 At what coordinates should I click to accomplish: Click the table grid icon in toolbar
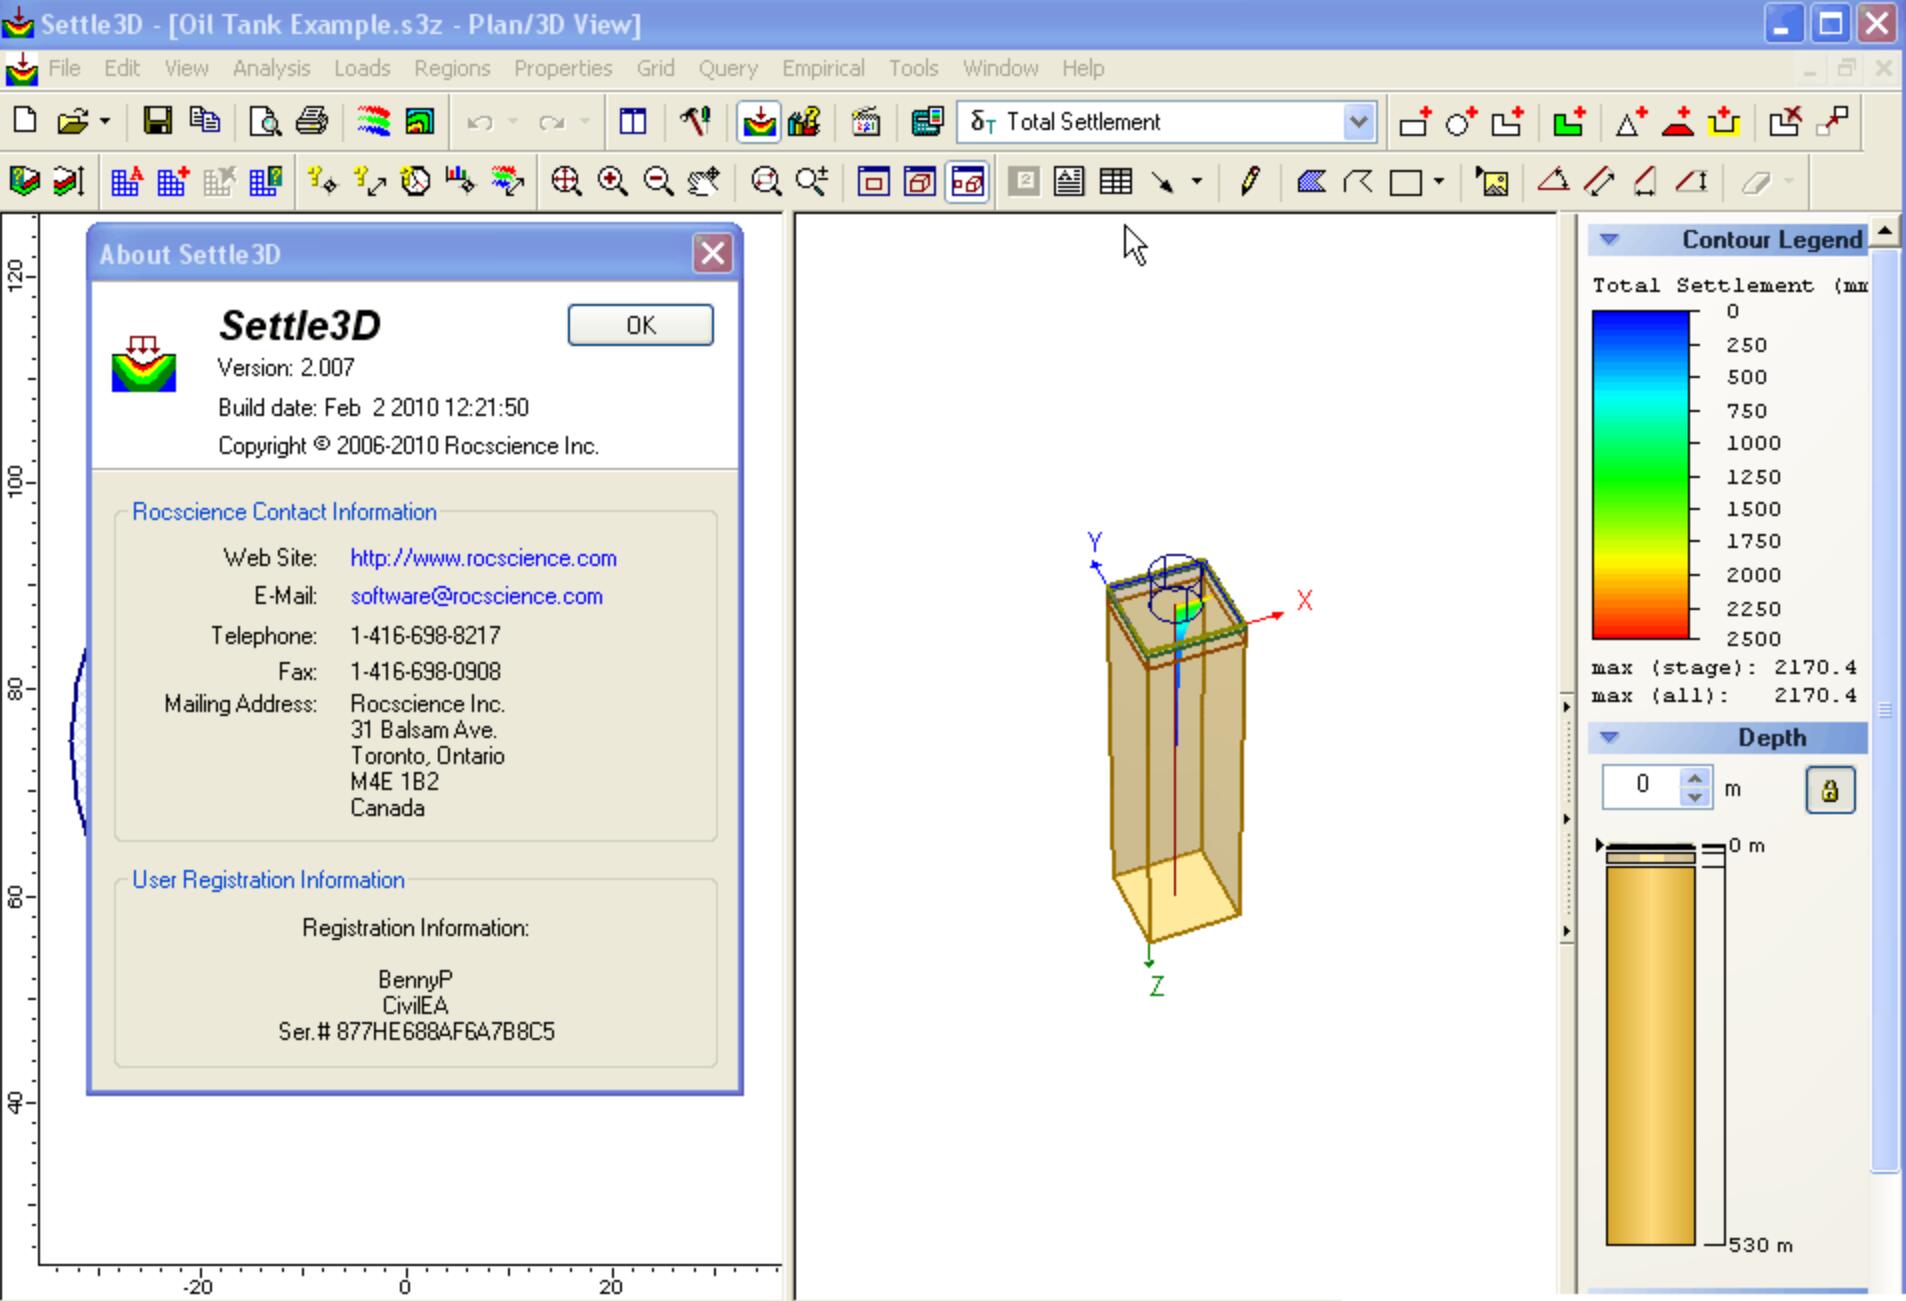tap(1116, 182)
